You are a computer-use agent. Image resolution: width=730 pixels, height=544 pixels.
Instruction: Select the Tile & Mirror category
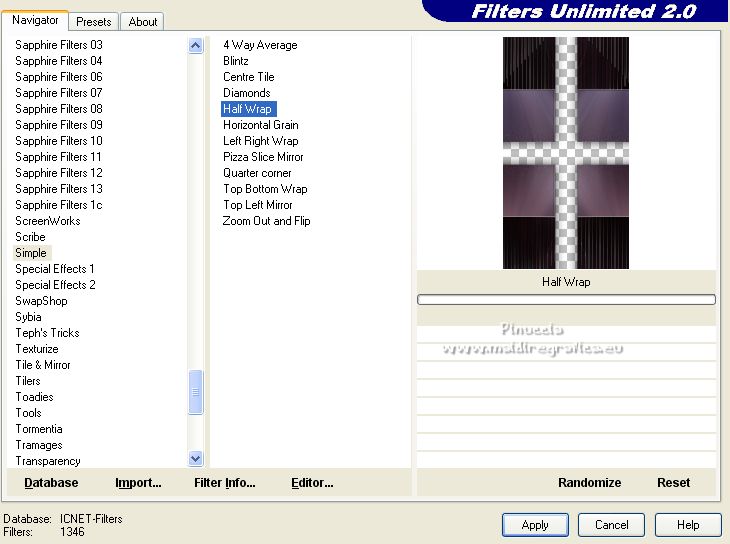click(43, 365)
